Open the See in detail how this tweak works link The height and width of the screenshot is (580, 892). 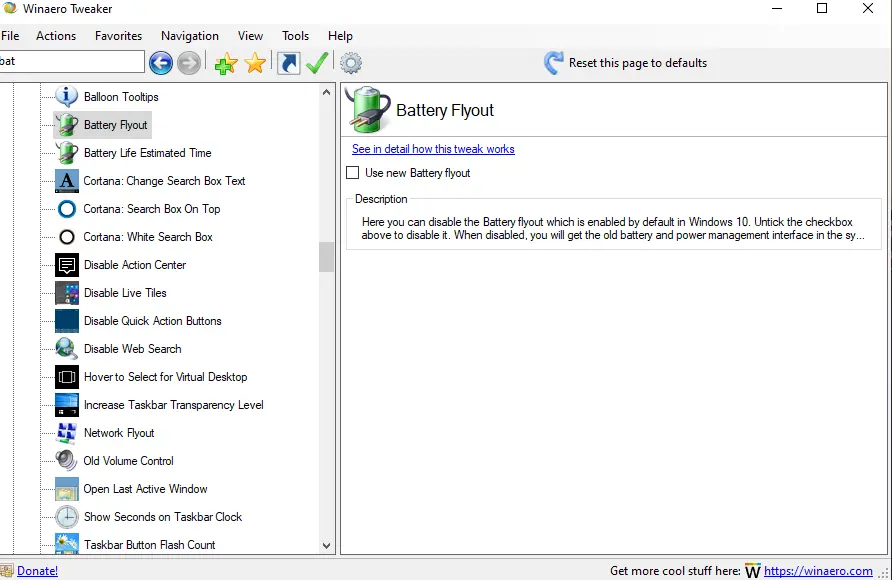click(x=433, y=149)
